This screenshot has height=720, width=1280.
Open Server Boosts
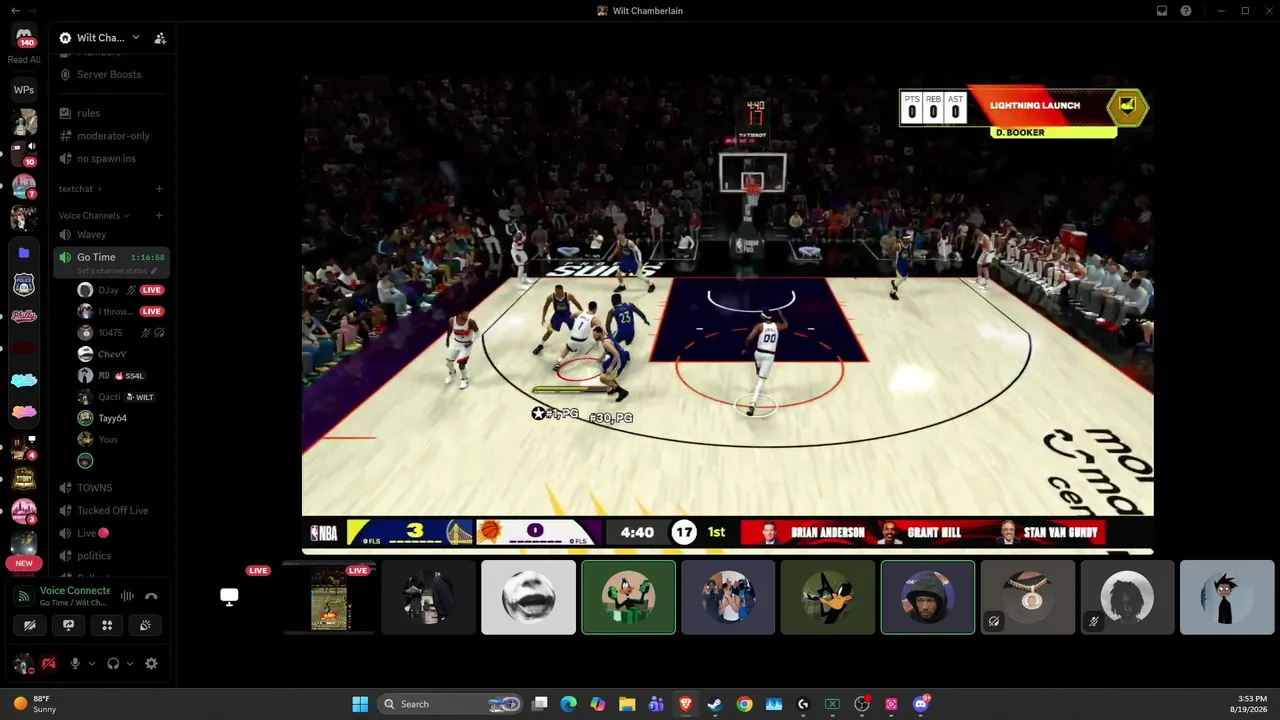click(109, 74)
